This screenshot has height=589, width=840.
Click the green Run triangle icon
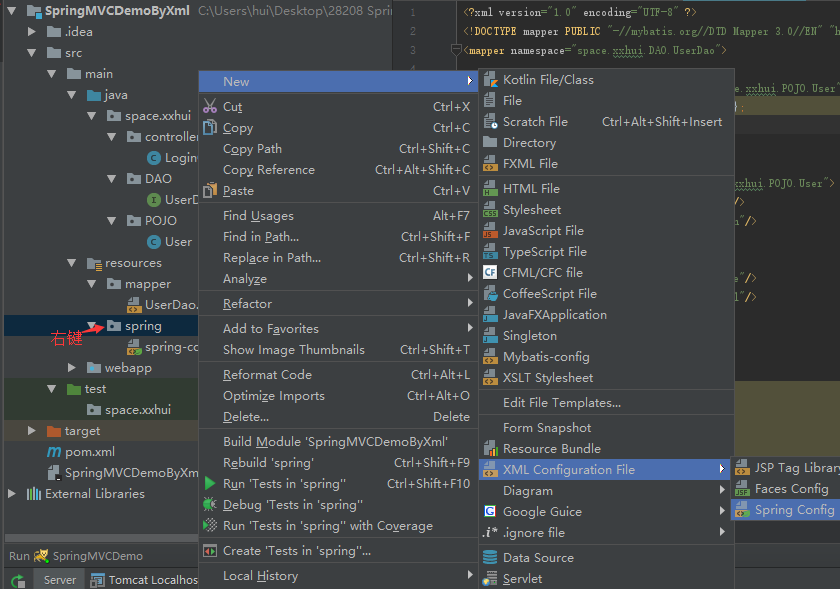(210, 483)
